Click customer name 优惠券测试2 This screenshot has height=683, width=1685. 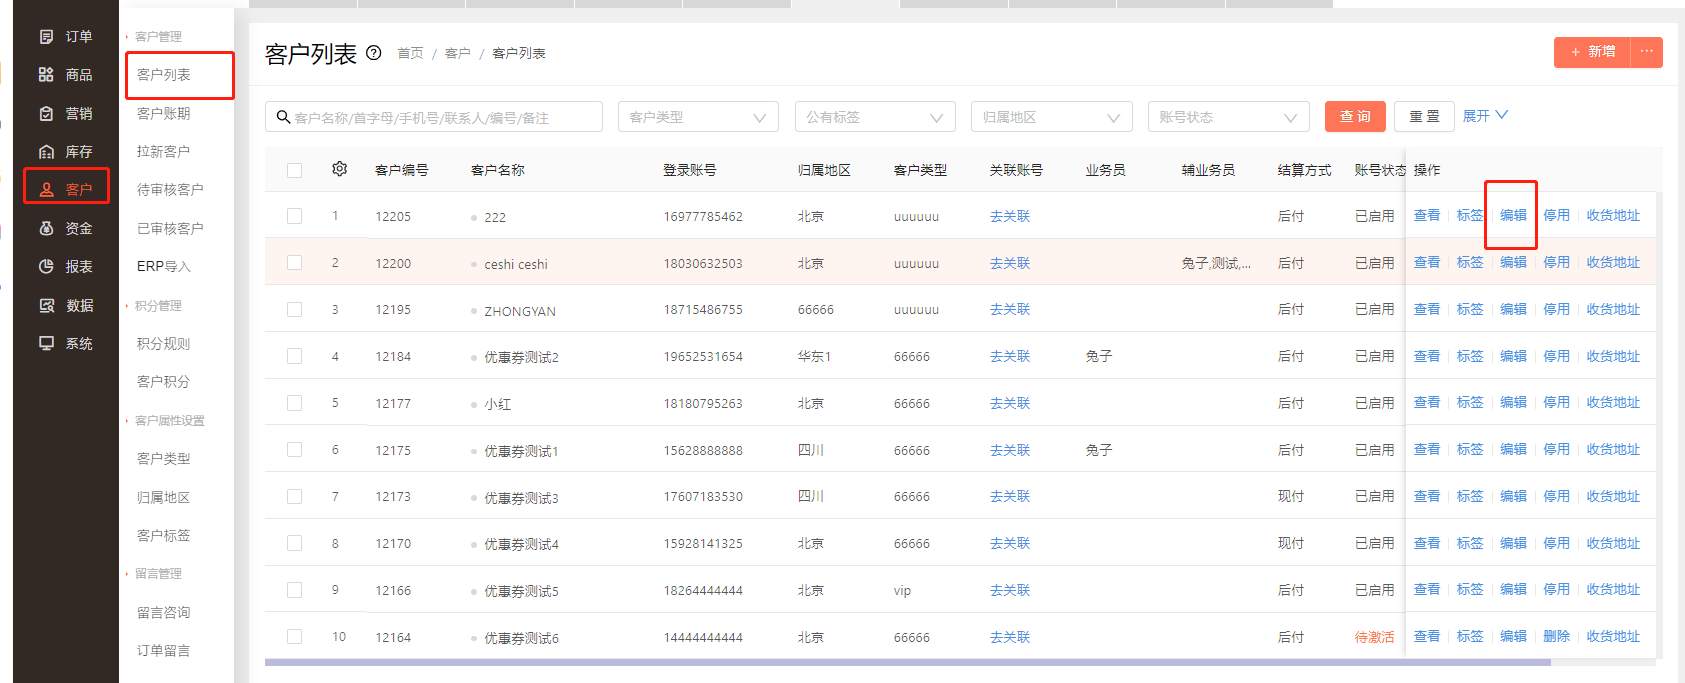click(x=521, y=357)
